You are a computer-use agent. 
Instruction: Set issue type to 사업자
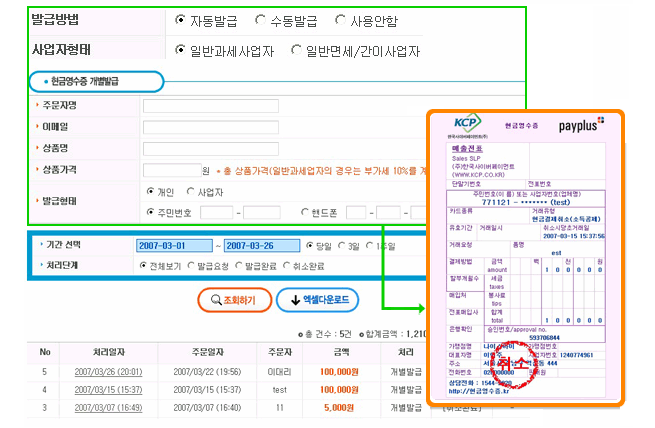[x=189, y=192]
